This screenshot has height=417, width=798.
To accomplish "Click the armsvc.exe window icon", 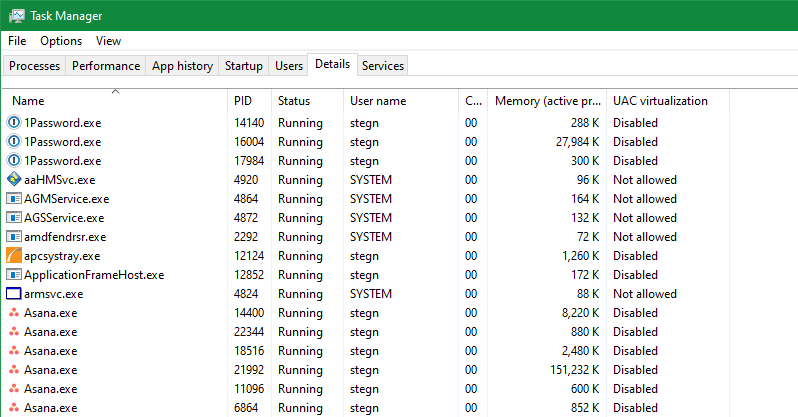I will tap(14, 294).
